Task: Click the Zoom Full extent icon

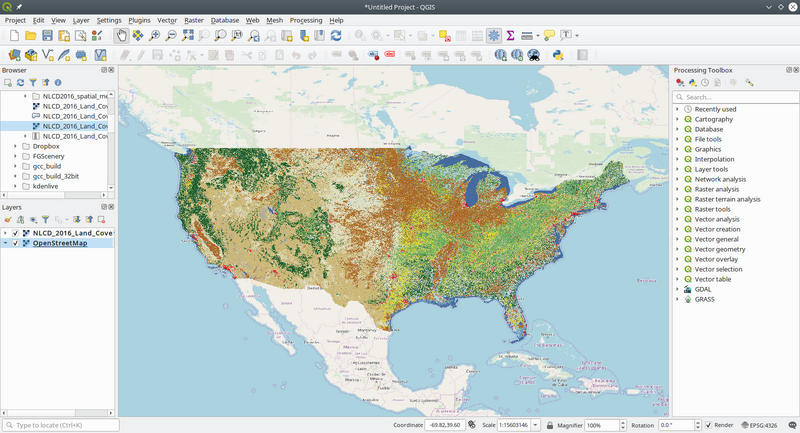Action: tap(188, 36)
